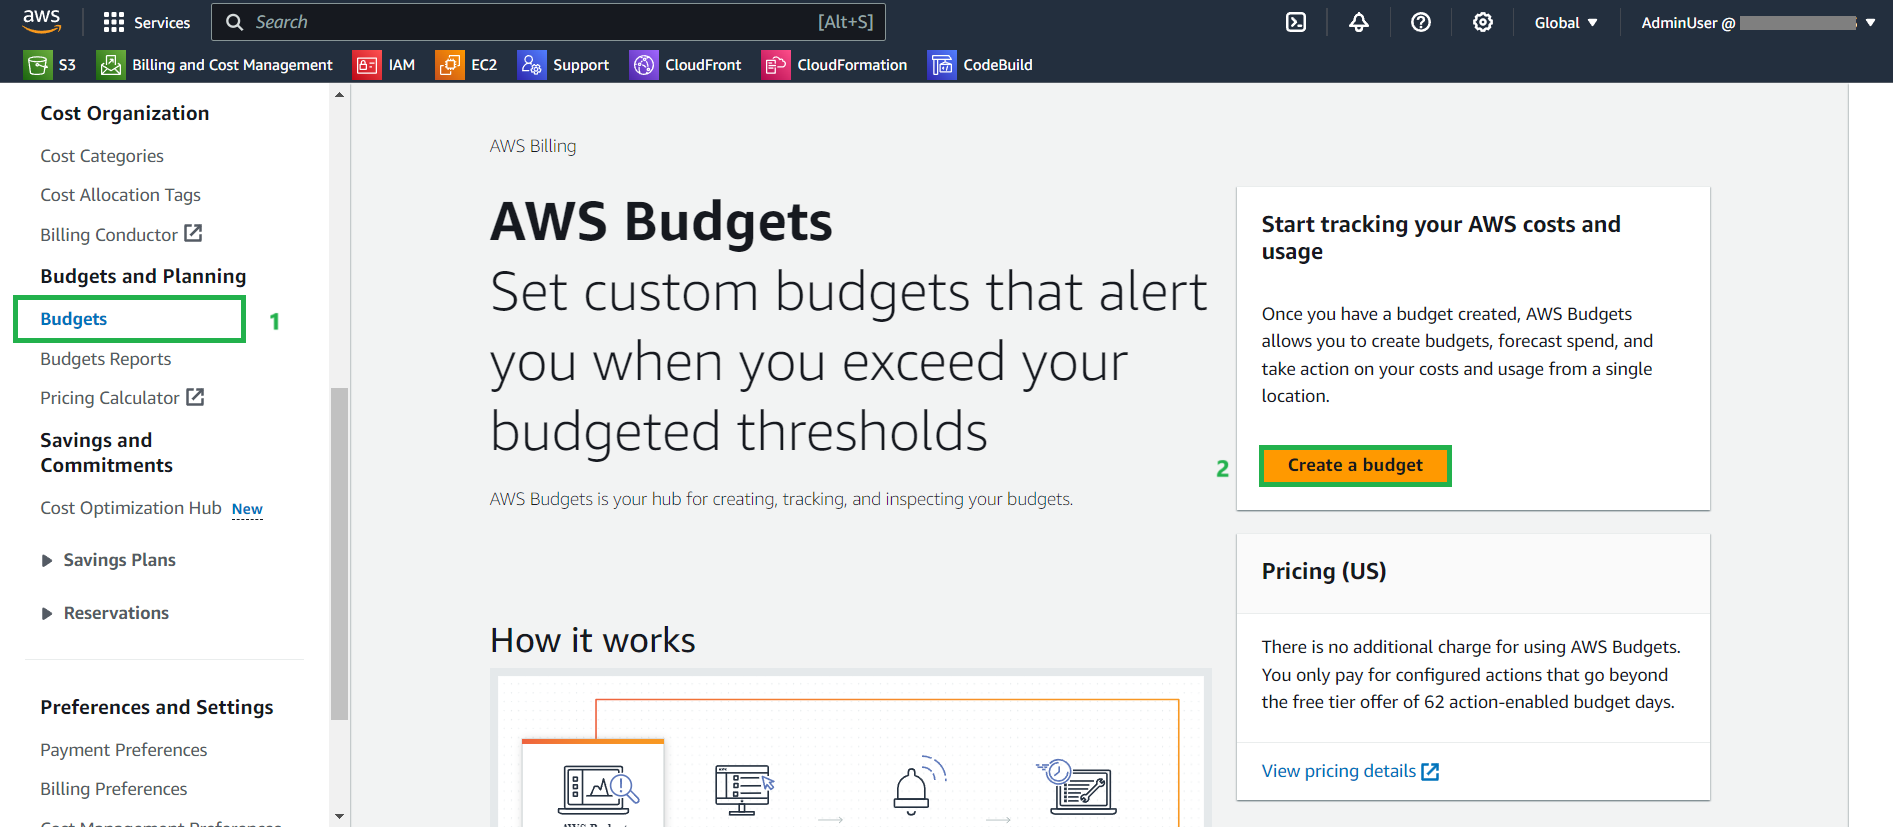
Task: Open the S3 shortcut icon
Action: tap(38, 65)
